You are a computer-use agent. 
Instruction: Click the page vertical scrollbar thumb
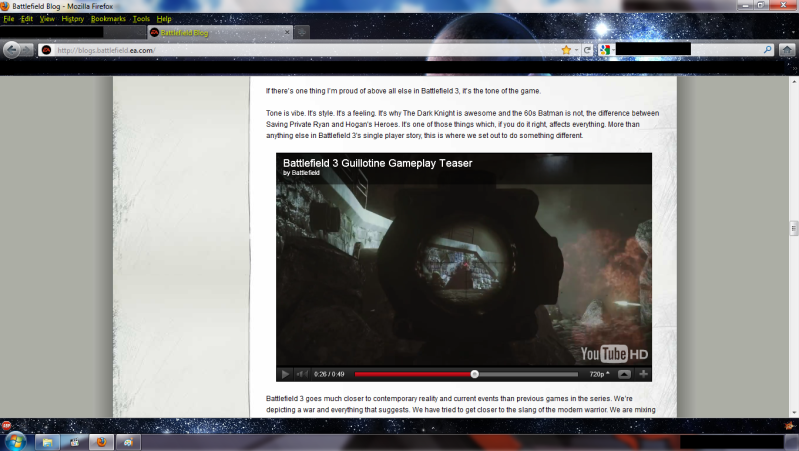(x=793, y=228)
